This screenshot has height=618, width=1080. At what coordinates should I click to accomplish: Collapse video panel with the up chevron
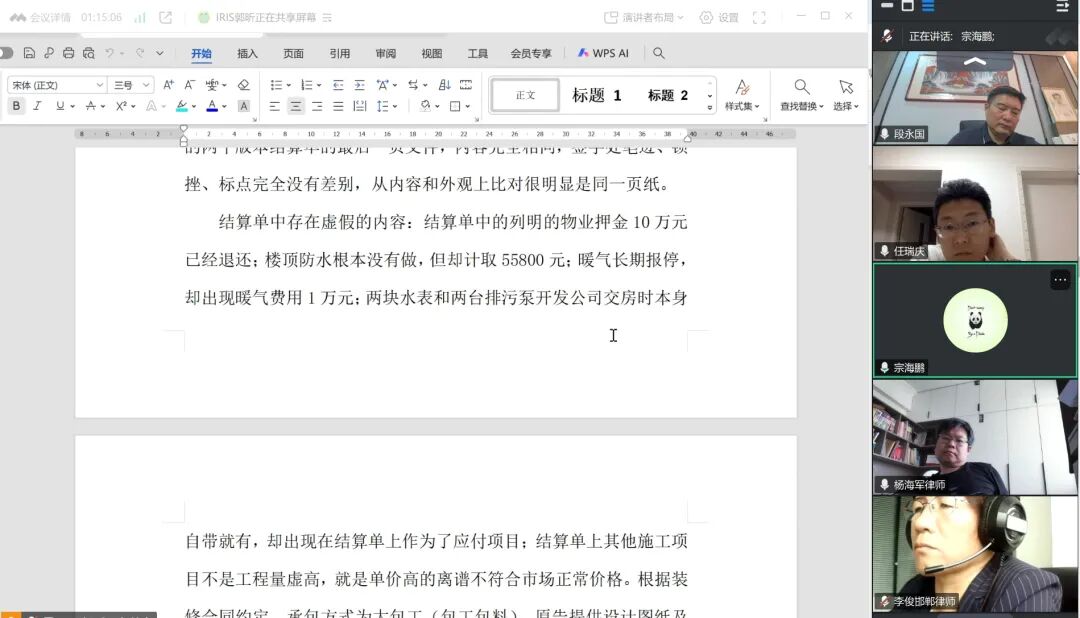(x=975, y=61)
